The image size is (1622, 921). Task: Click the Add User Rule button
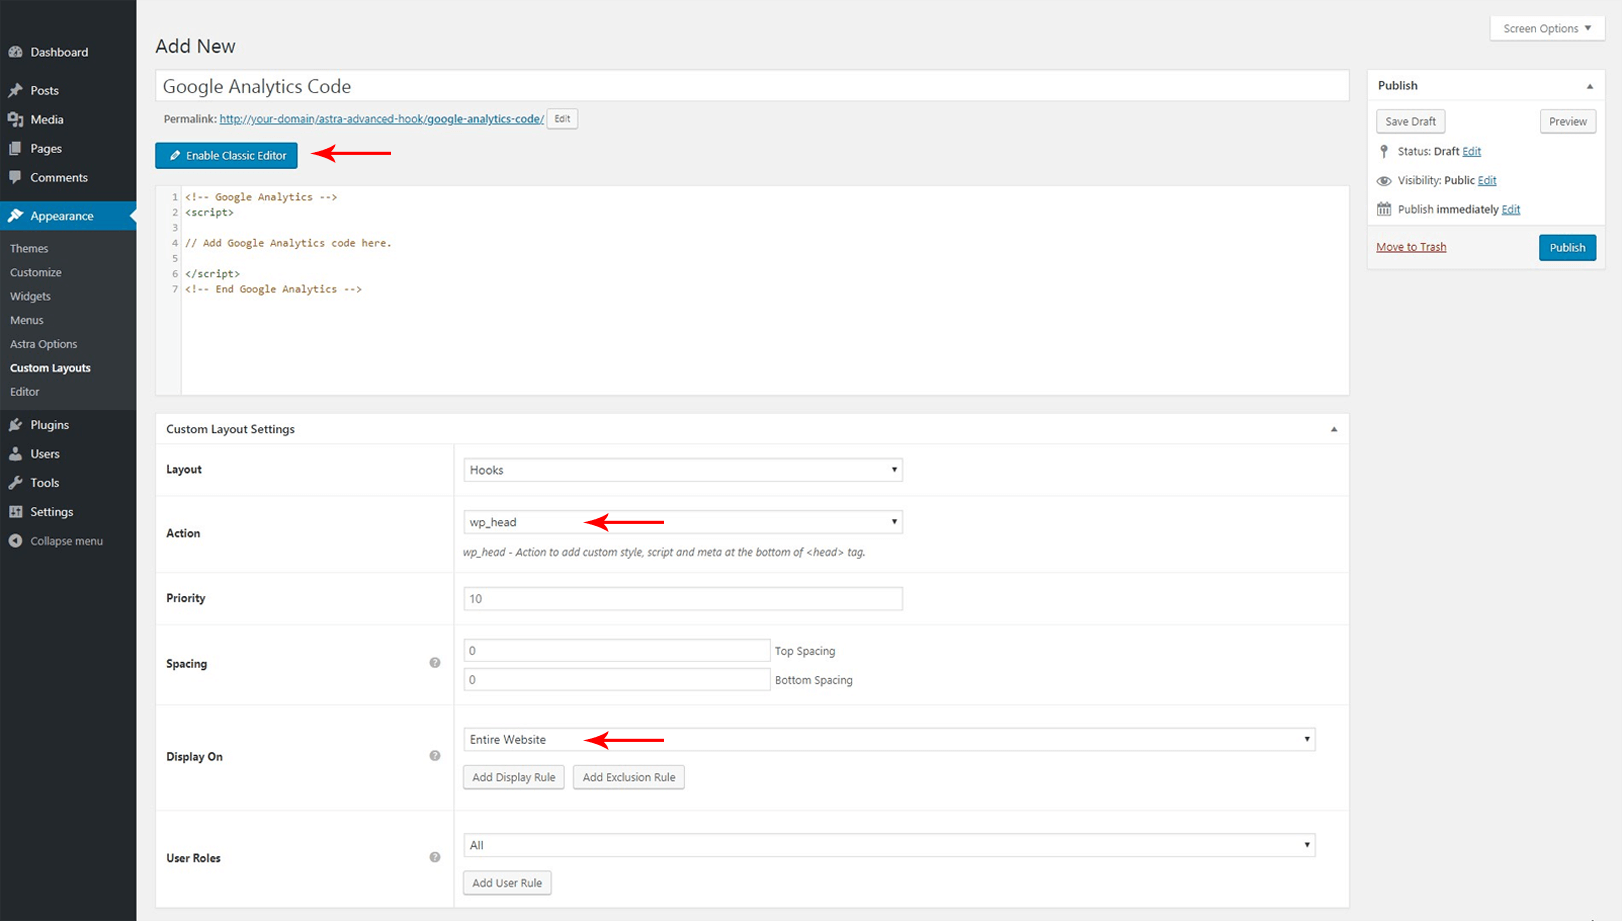pos(507,883)
